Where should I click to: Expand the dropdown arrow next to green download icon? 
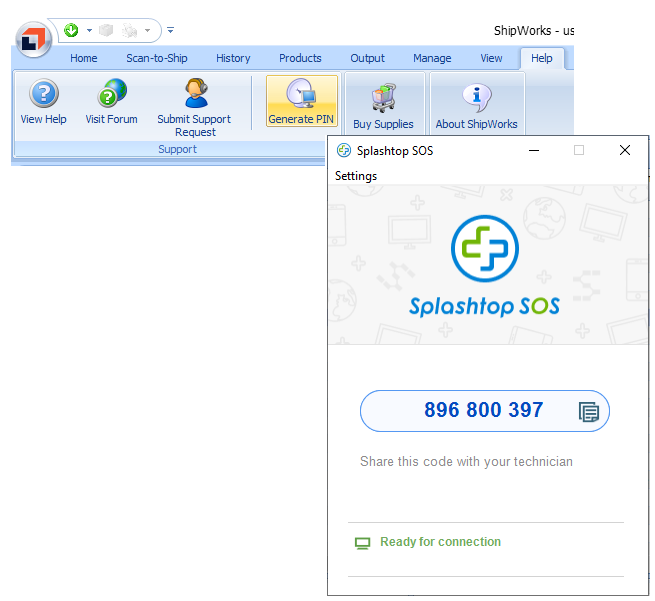(x=88, y=31)
